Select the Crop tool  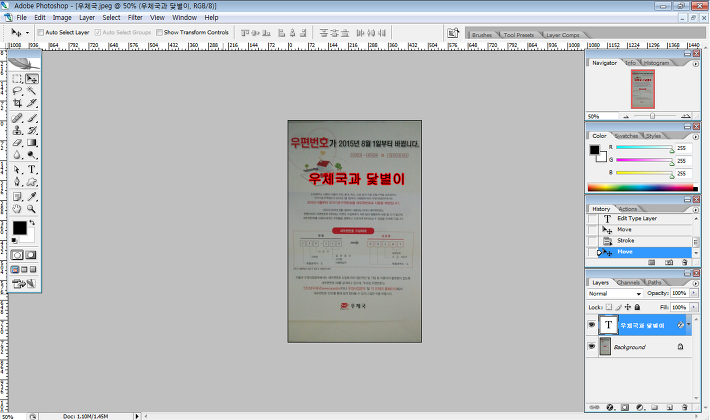coord(17,103)
